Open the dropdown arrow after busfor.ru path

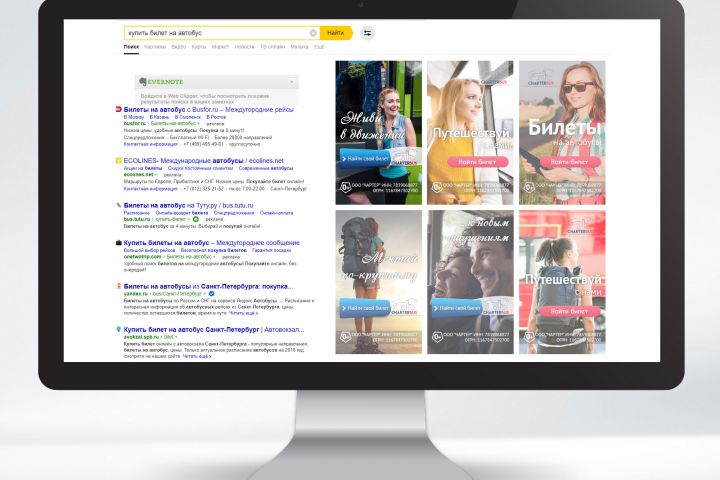click(x=198, y=124)
